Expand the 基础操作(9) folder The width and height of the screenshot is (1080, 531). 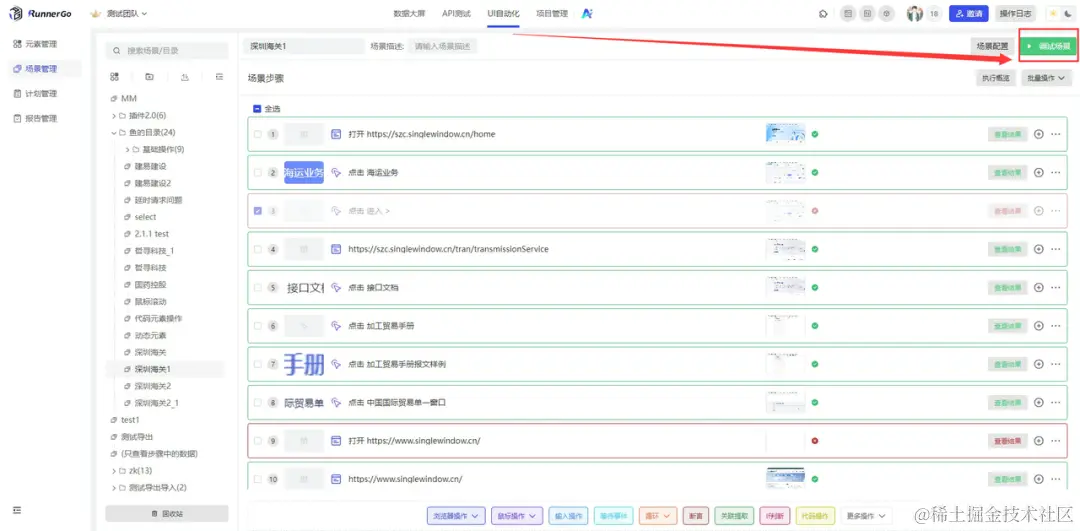click(x=127, y=149)
